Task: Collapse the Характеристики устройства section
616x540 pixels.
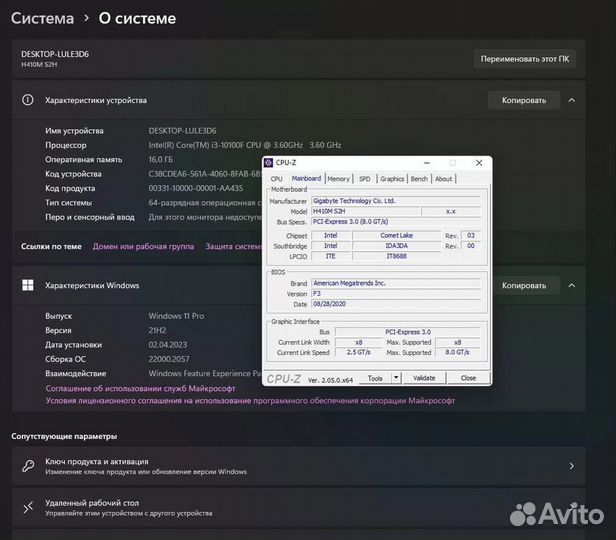Action: tap(572, 100)
